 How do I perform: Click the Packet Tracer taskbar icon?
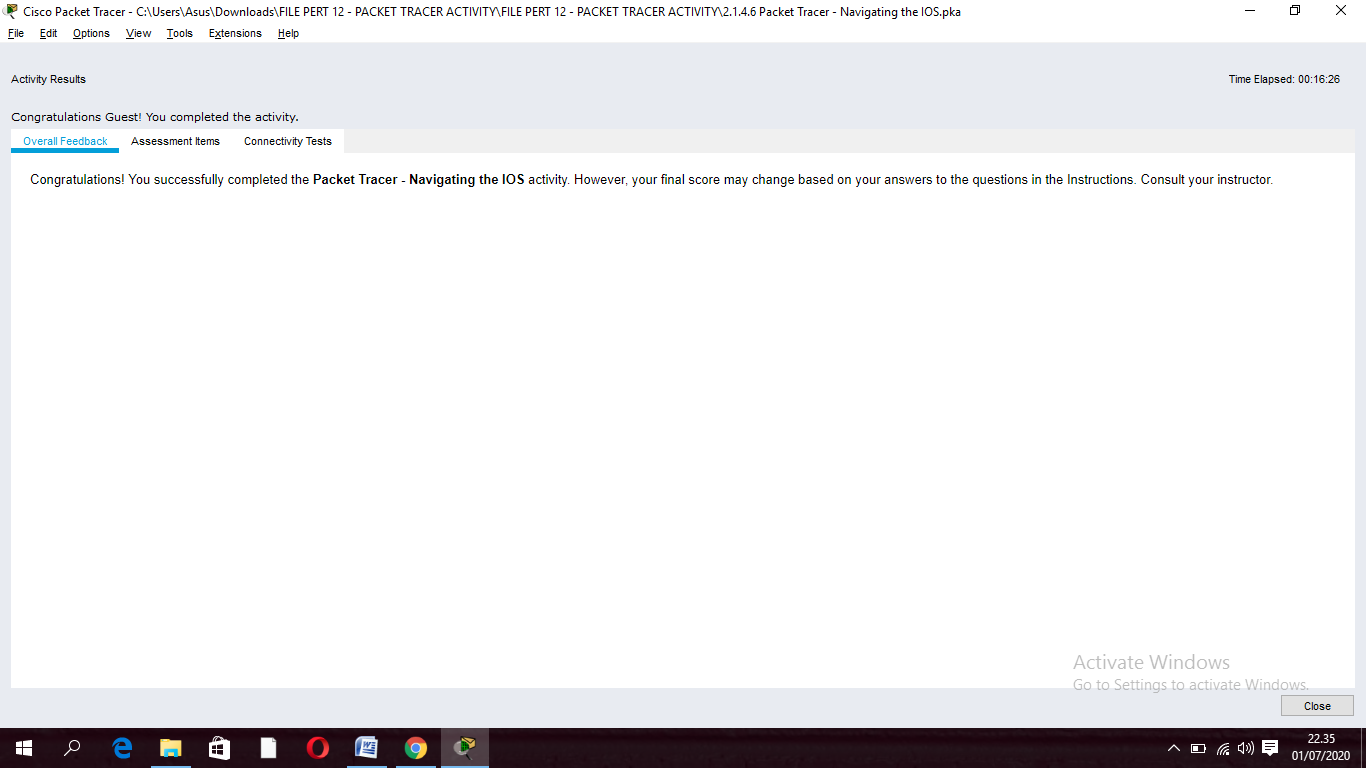pos(465,748)
